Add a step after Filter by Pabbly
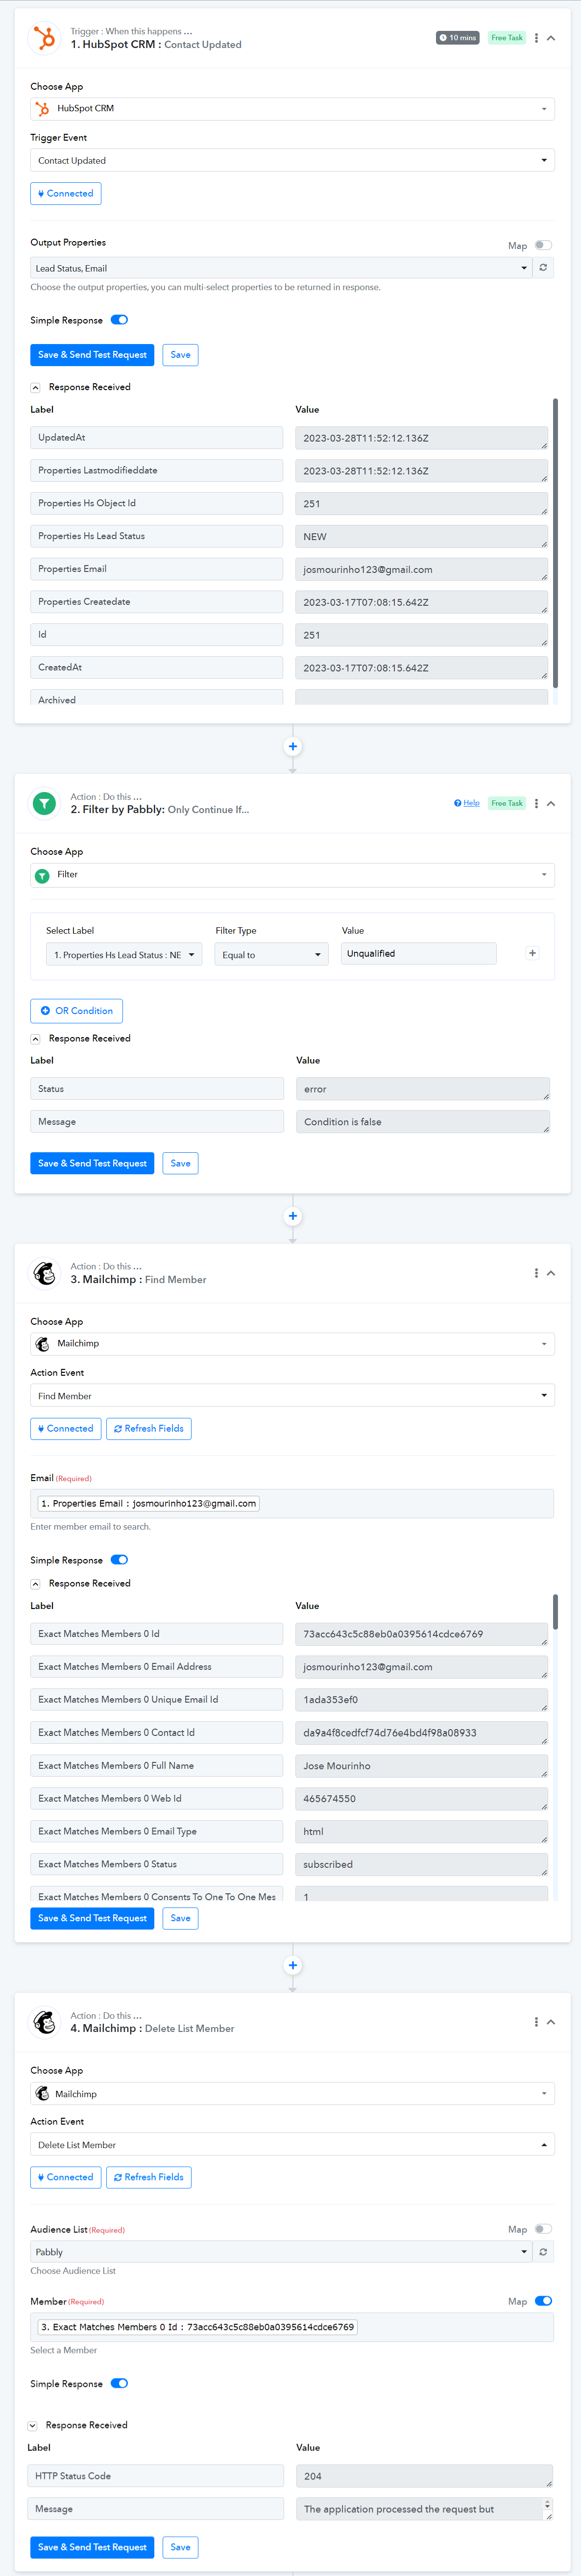 [x=293, y=1217]
